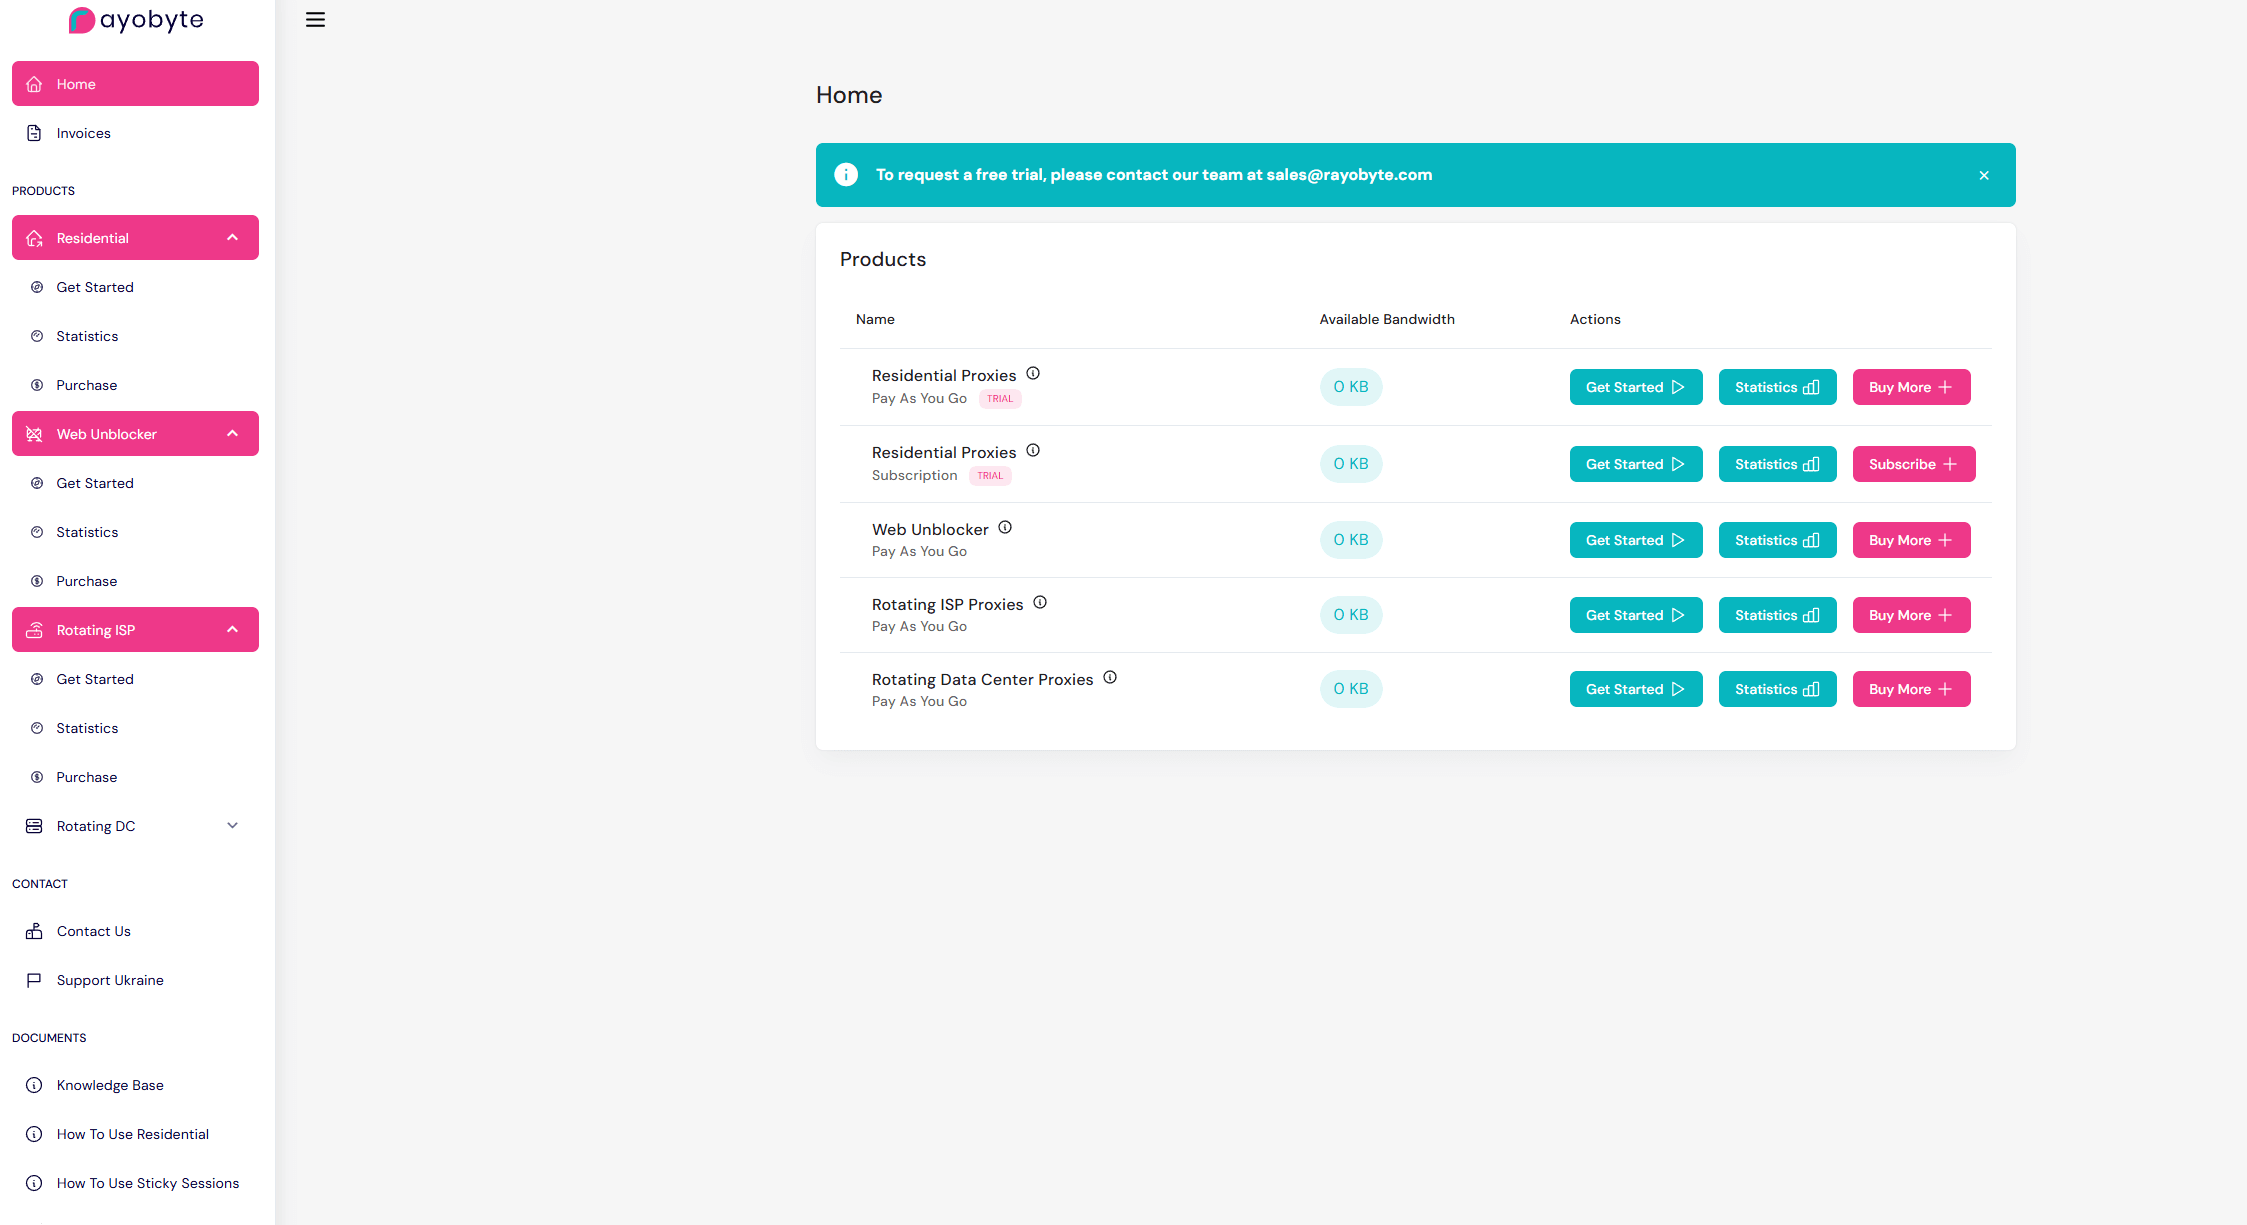Image resolution: width=2247 pixels, height=1225 pixels.
Task: Click Subscribe for Residential Proxies Subscription
Action: (1914, 464)
